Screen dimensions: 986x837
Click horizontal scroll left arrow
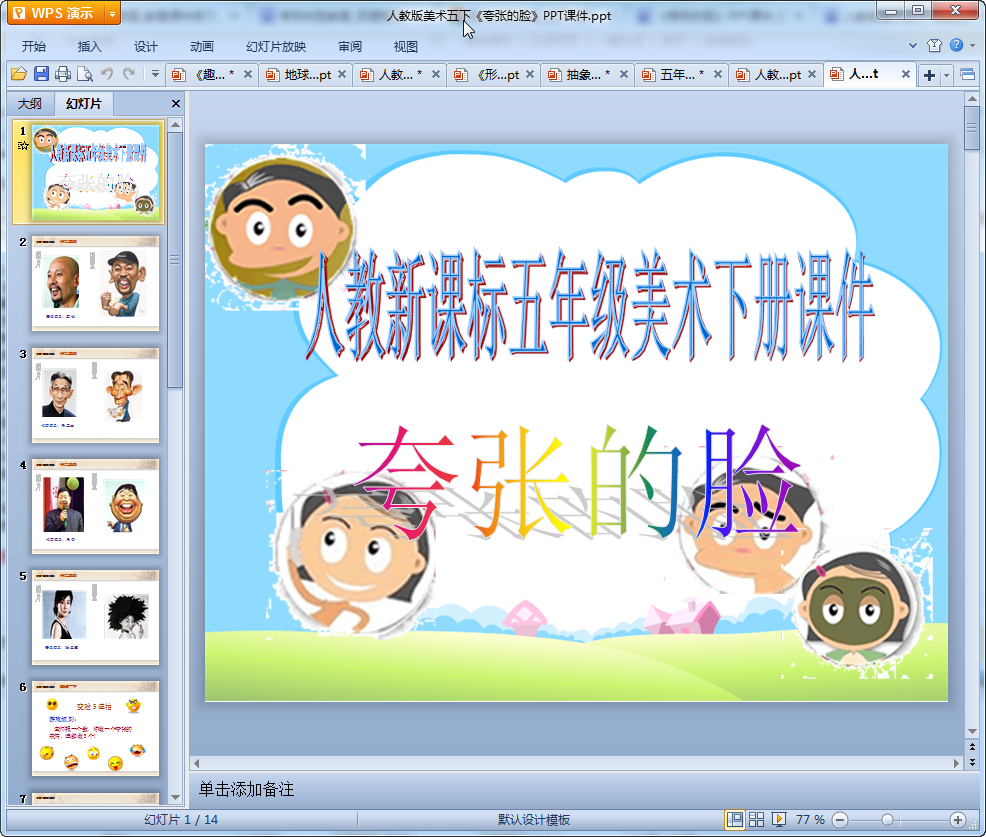197,763
